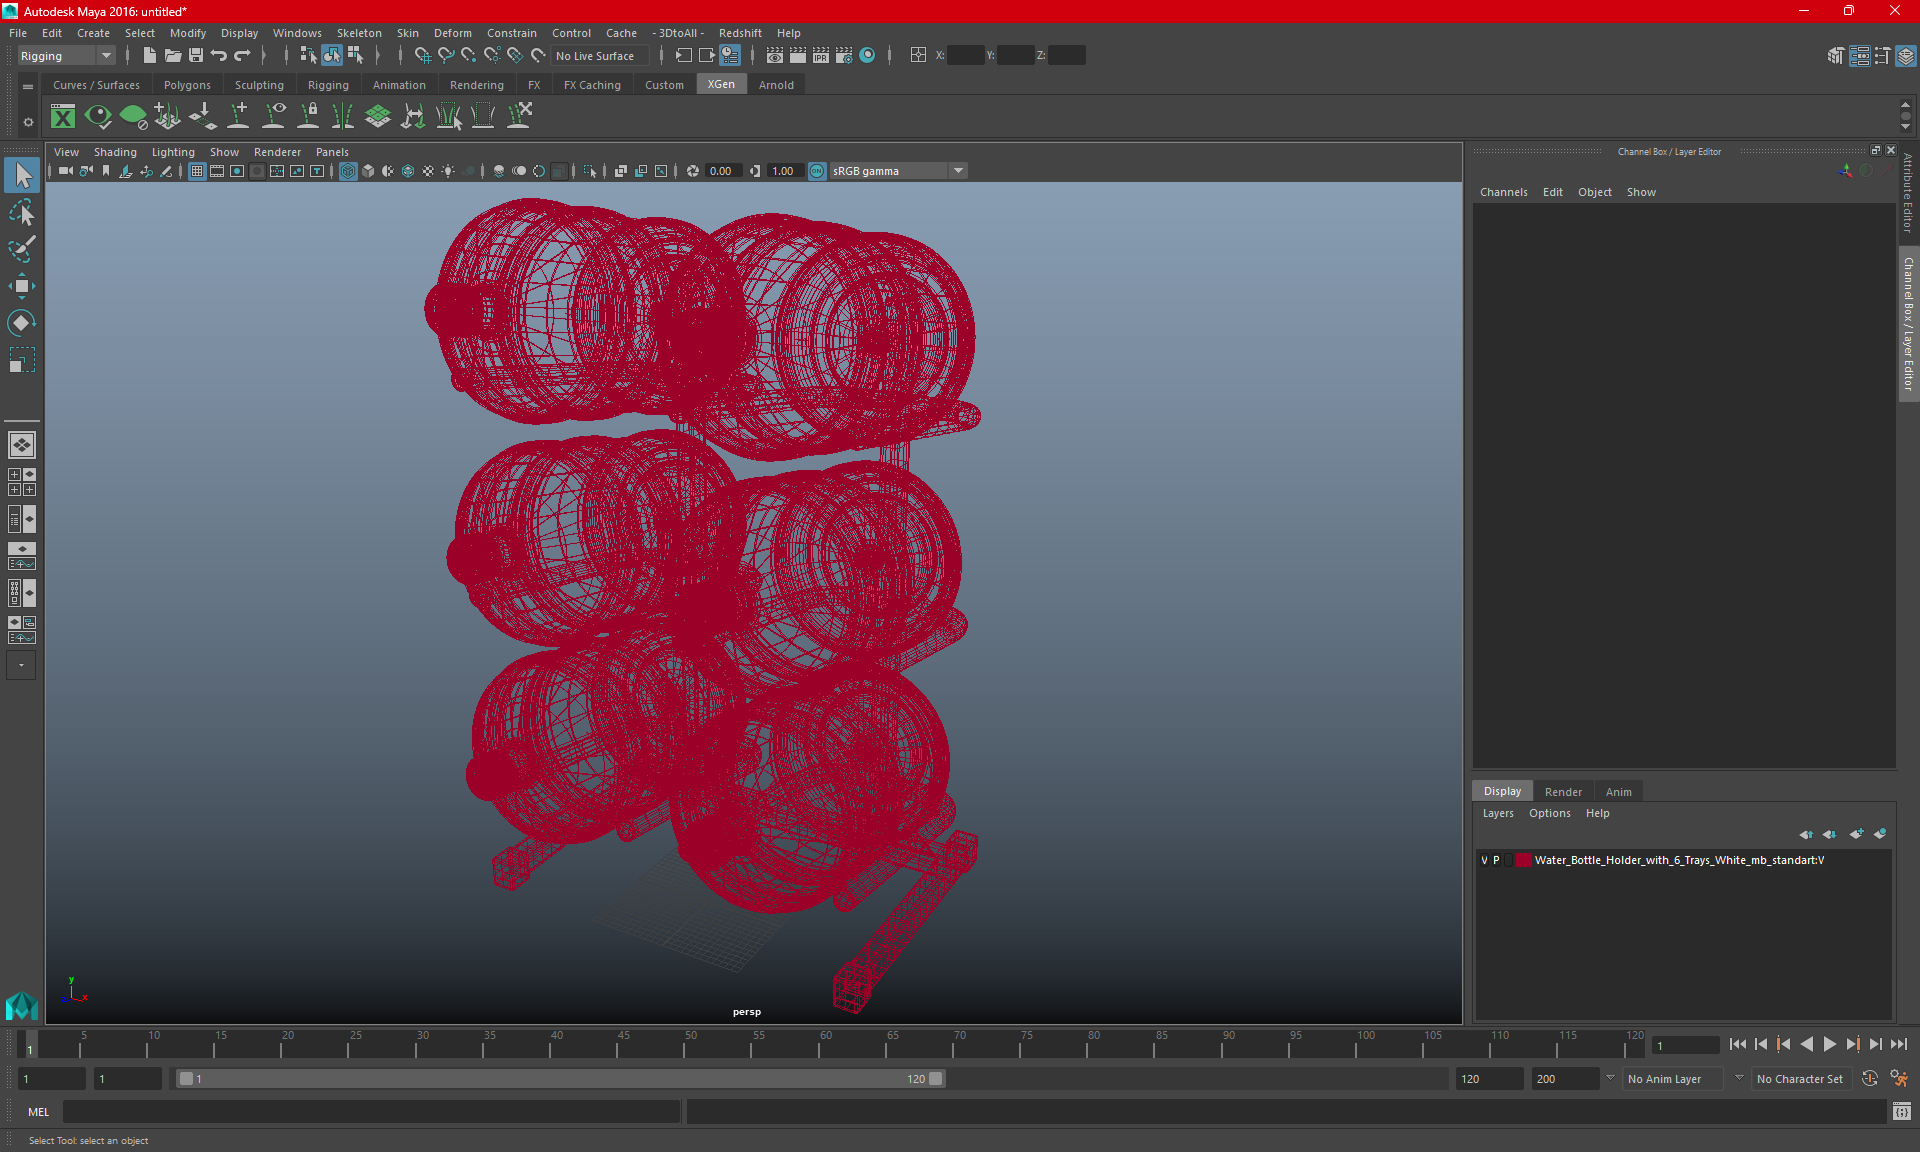Image resolution: width=1920 pixels, height=1152 pixels.
Task: Toggle the layer's V visibility box
Action: coord(1484,860)
